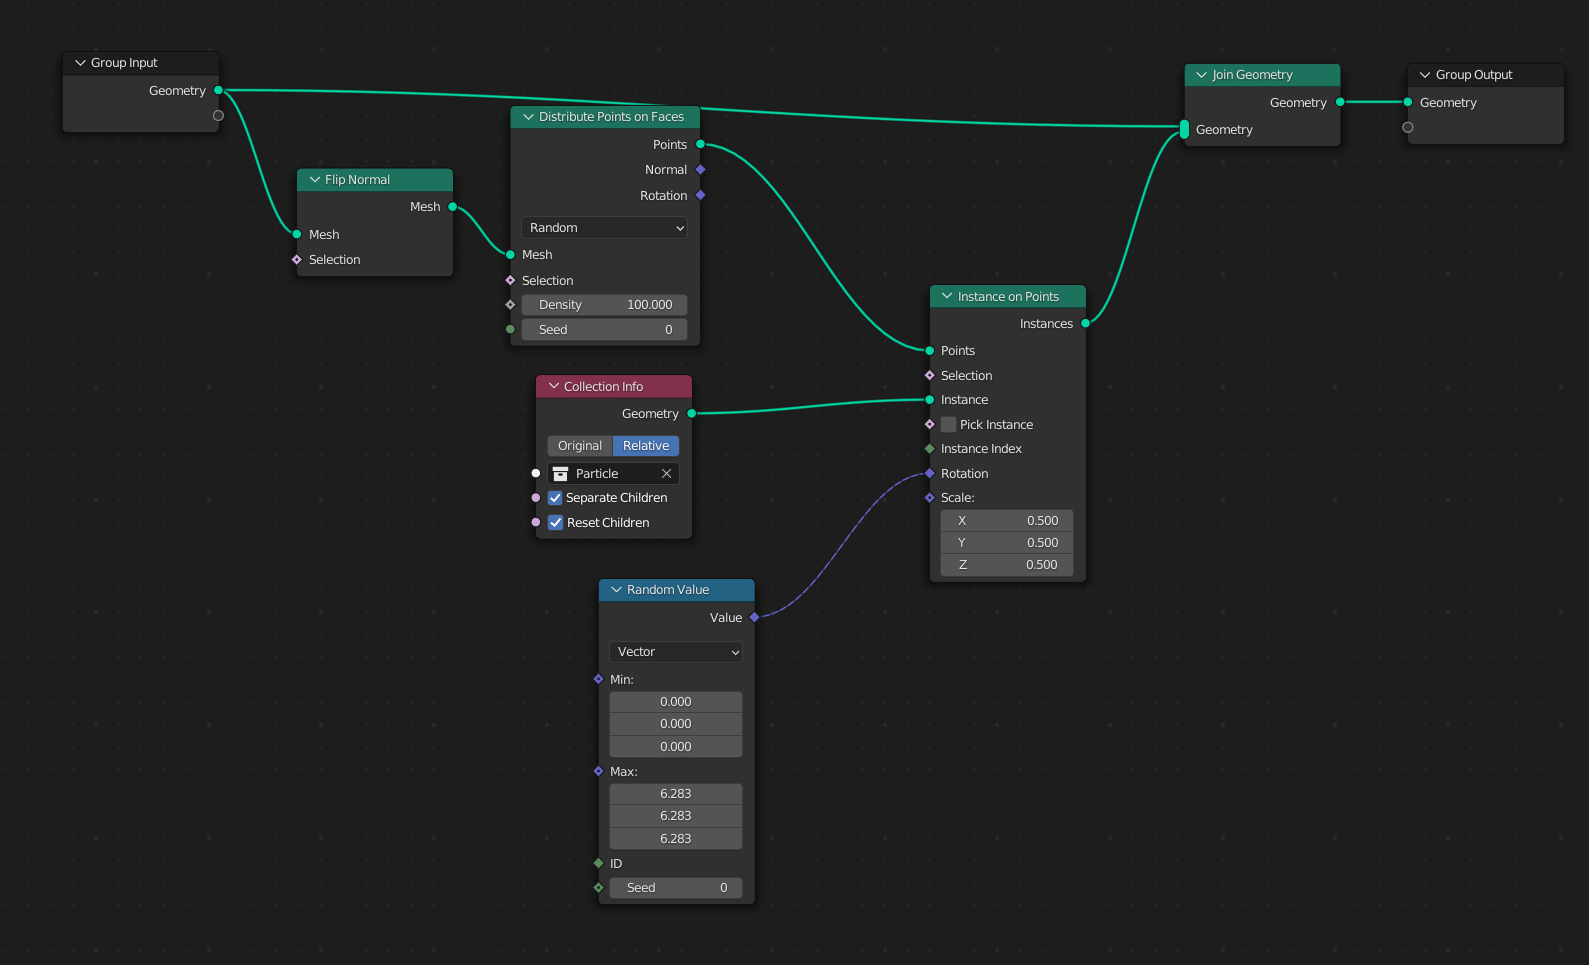This screenshot has height=965, width=1589.
Task: Click Collection Info Geometry output socket
Action: pyautogui.click(x=691, y=413)
